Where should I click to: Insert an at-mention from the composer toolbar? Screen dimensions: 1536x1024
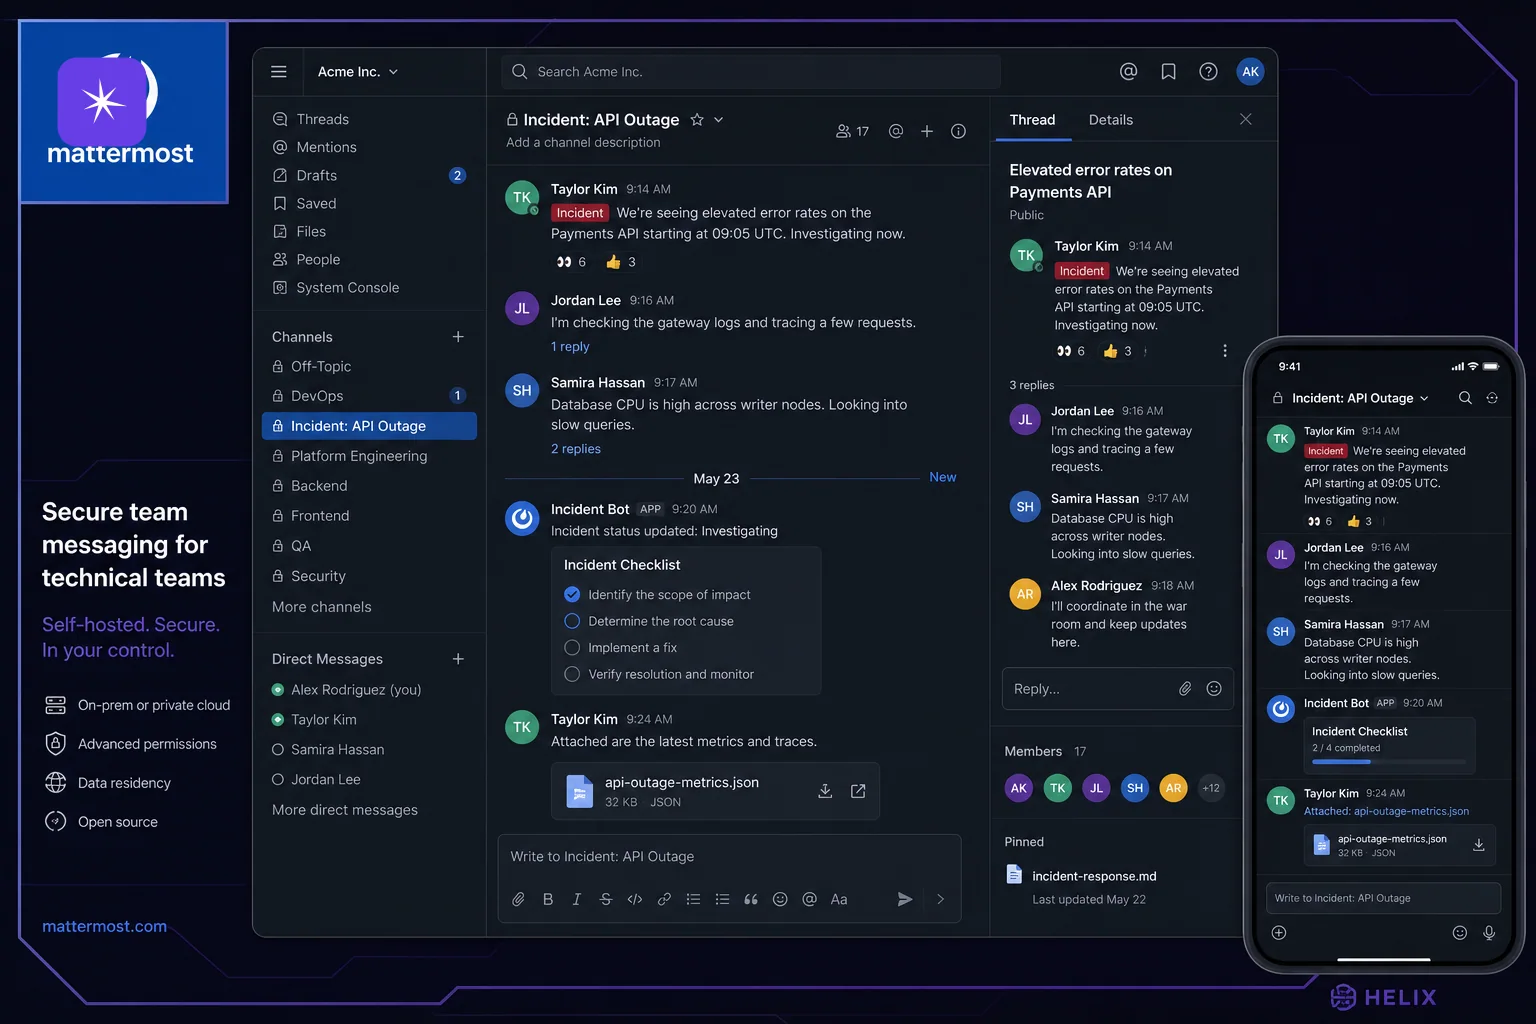coord(810,899)
